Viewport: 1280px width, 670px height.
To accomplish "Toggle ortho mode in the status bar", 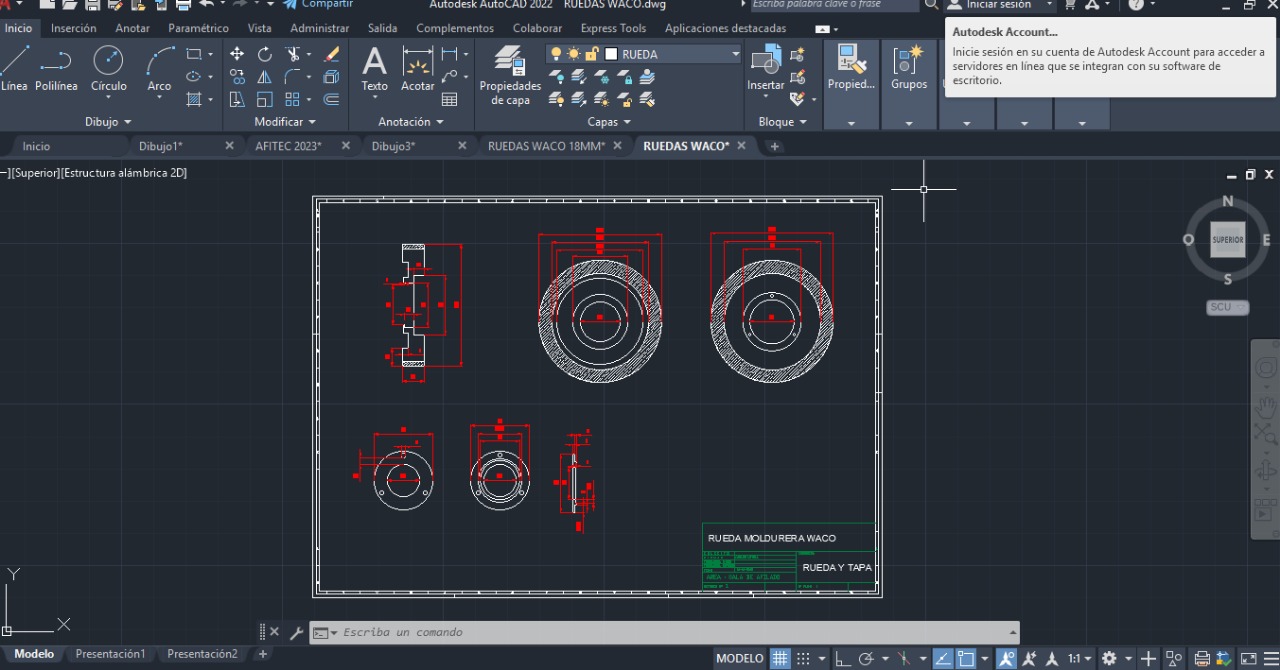I will pos(842,658).
